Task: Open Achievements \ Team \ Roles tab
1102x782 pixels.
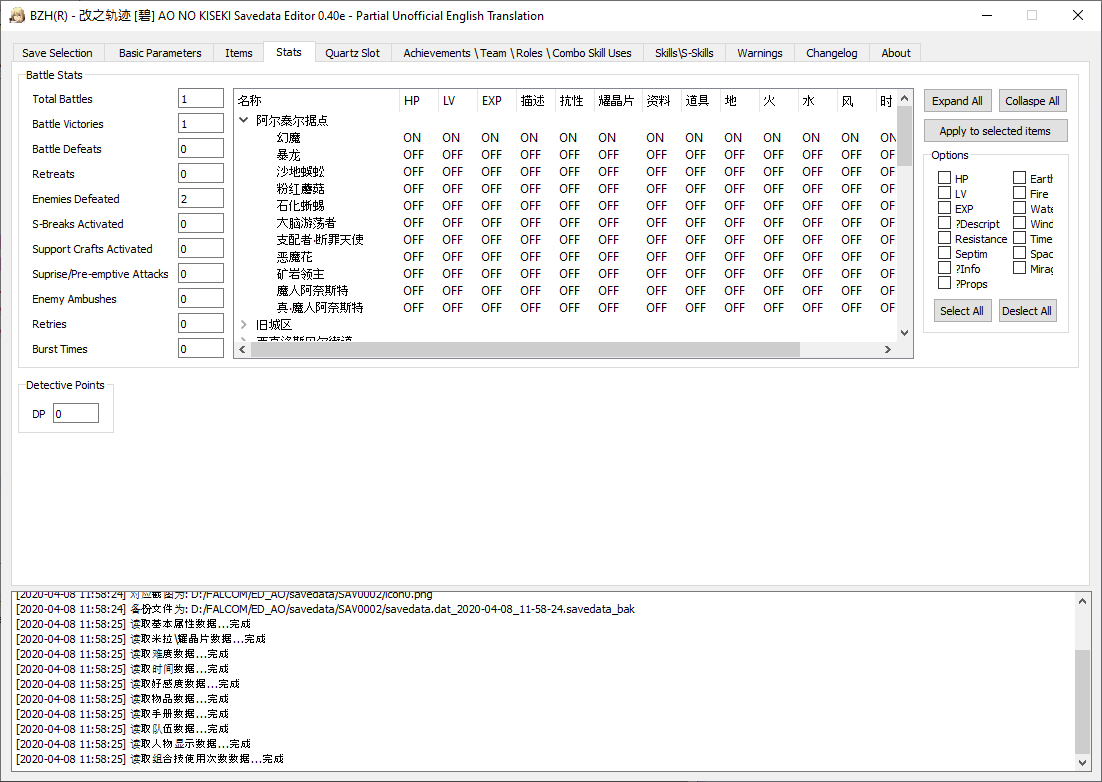Action: click(x=517, y=53)
